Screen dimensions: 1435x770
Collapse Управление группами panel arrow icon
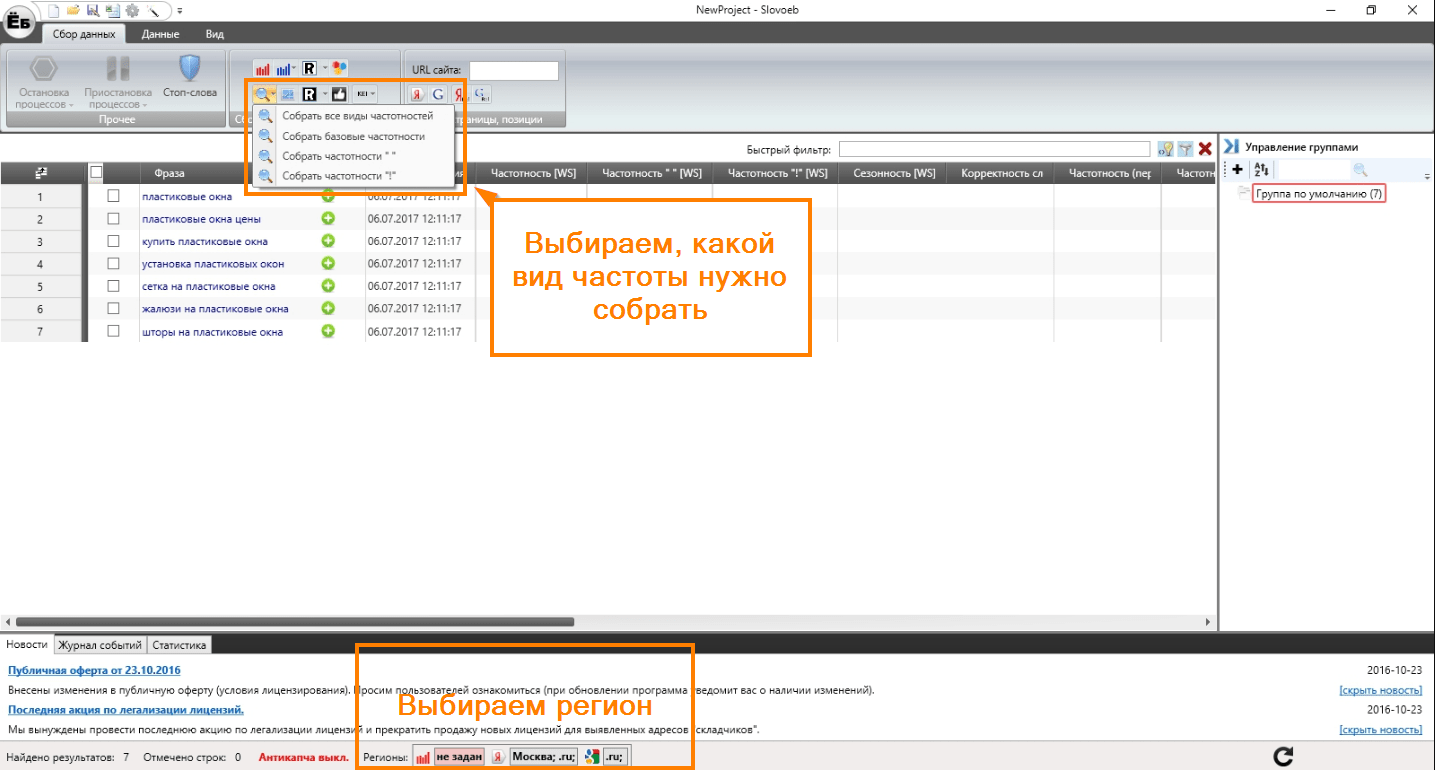1231,147
